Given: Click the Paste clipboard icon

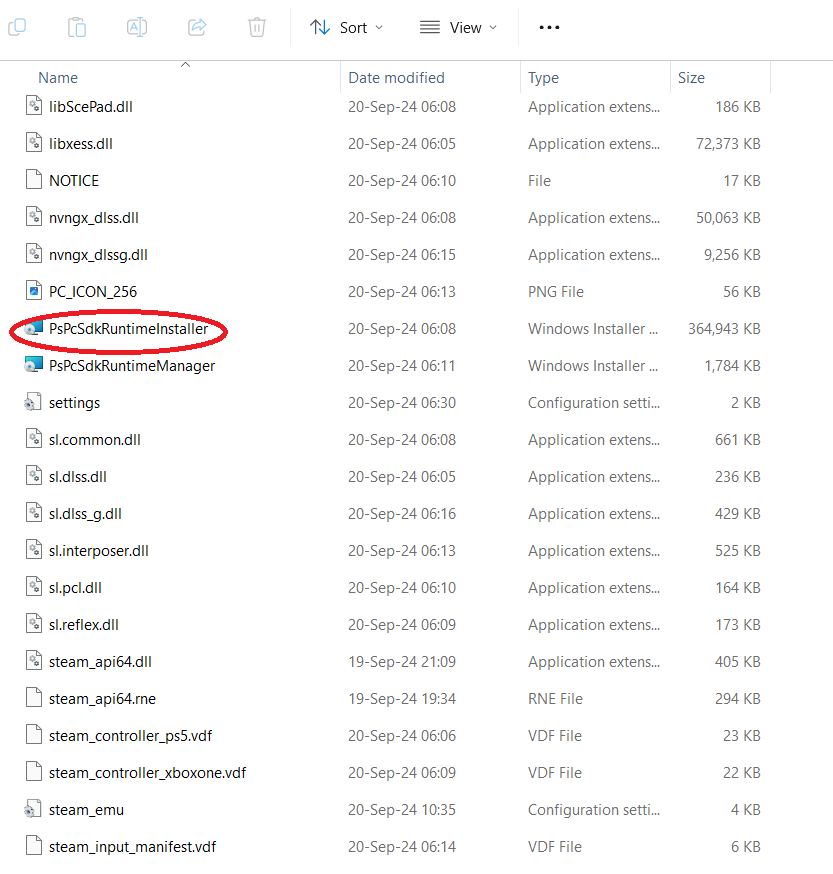Looking at the screenshot, I should click(77, 27).
